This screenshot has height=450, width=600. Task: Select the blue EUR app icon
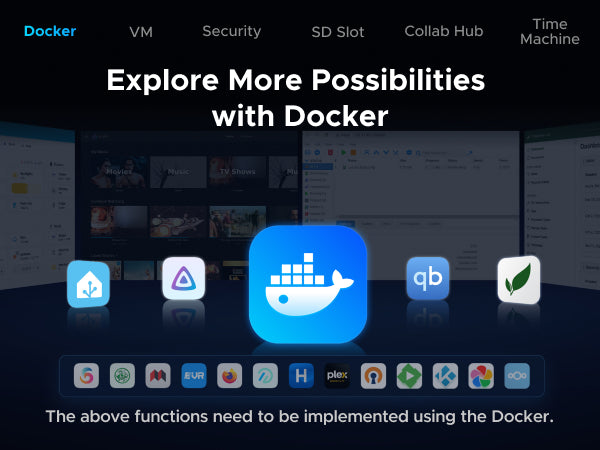pos(194,376)
